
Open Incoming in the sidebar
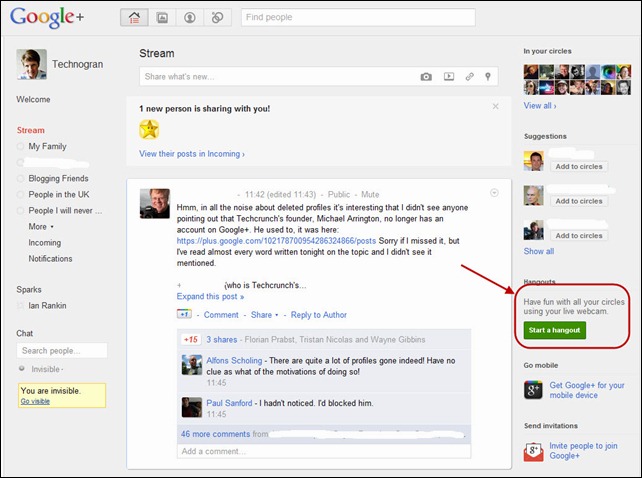coord(45,242)
